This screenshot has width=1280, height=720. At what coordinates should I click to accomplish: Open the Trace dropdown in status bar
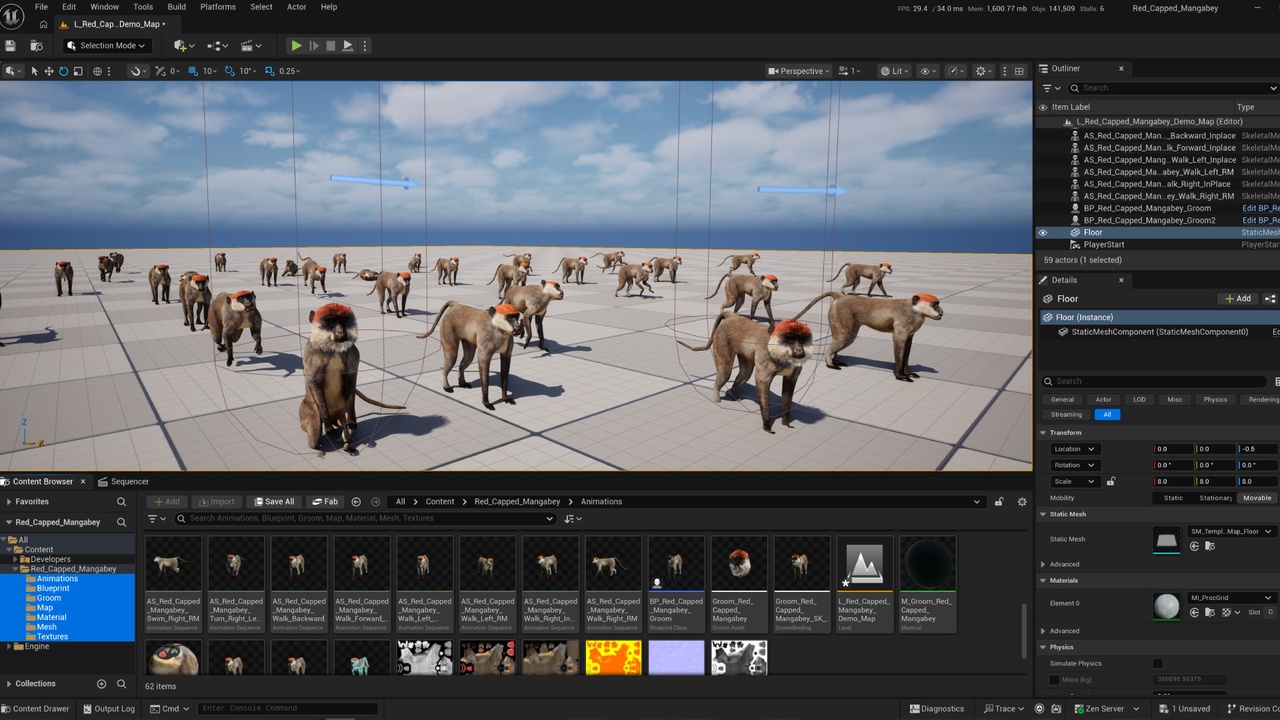[1004, 708]
